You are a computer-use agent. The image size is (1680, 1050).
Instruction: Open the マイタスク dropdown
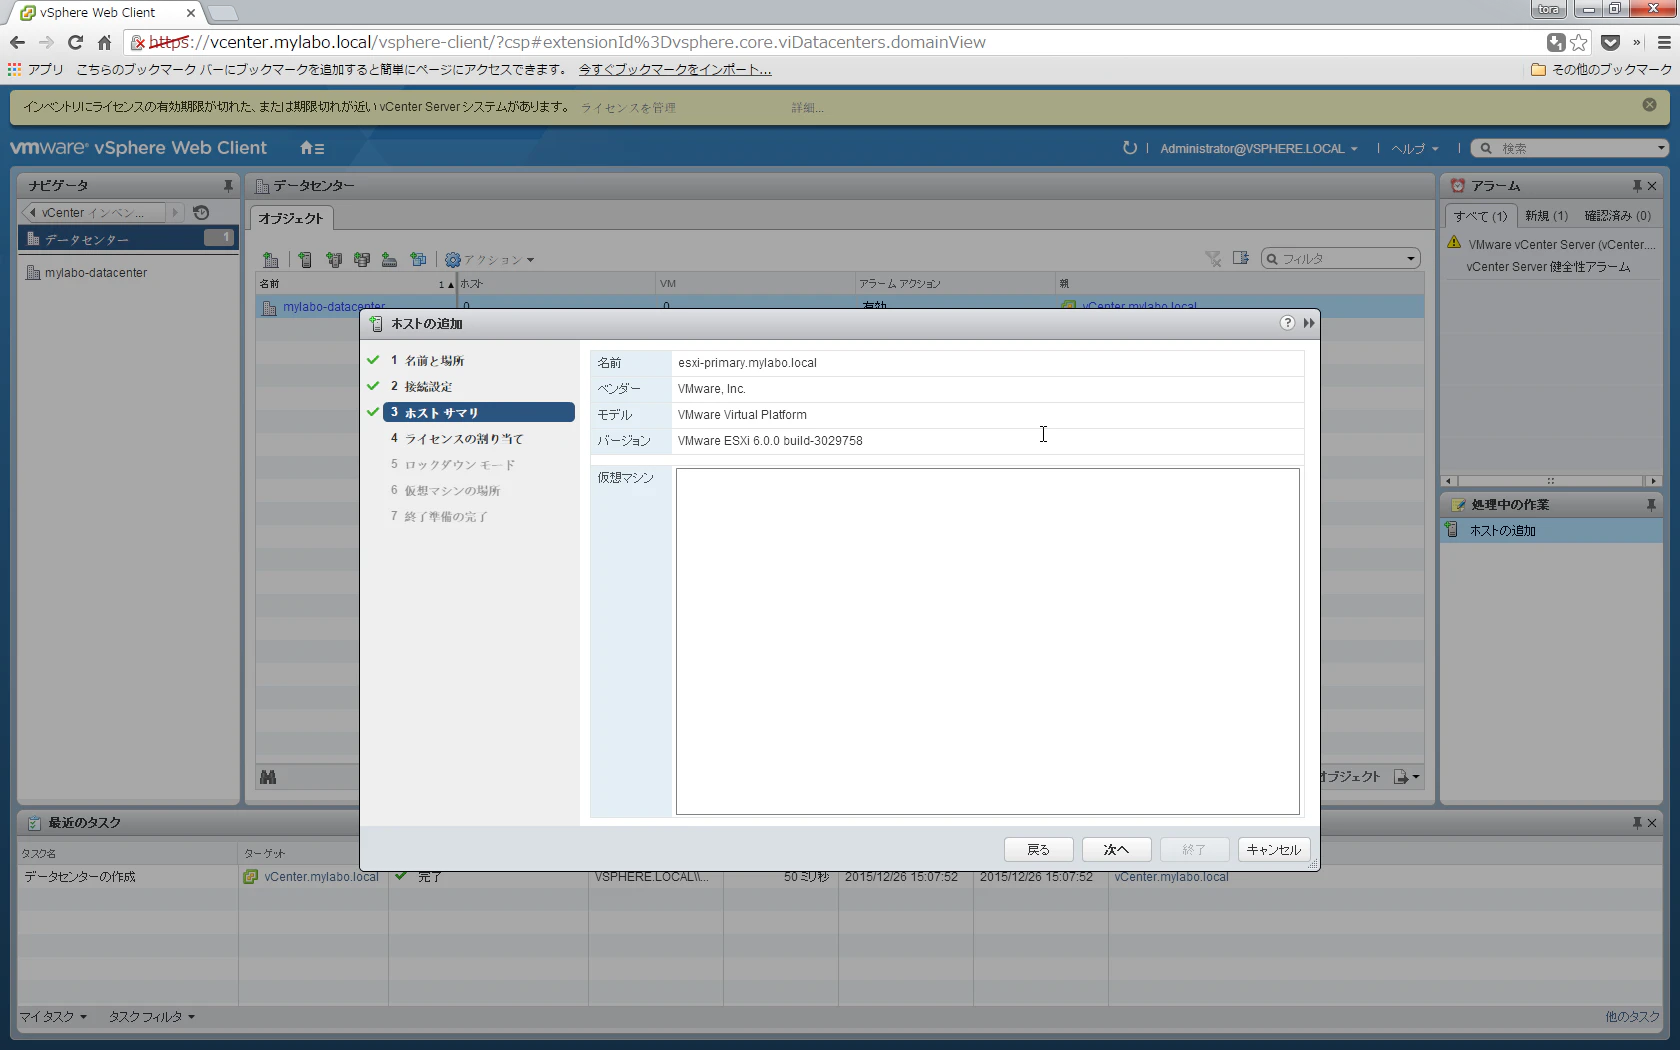pyautogui.click(x=54, y=1017)
